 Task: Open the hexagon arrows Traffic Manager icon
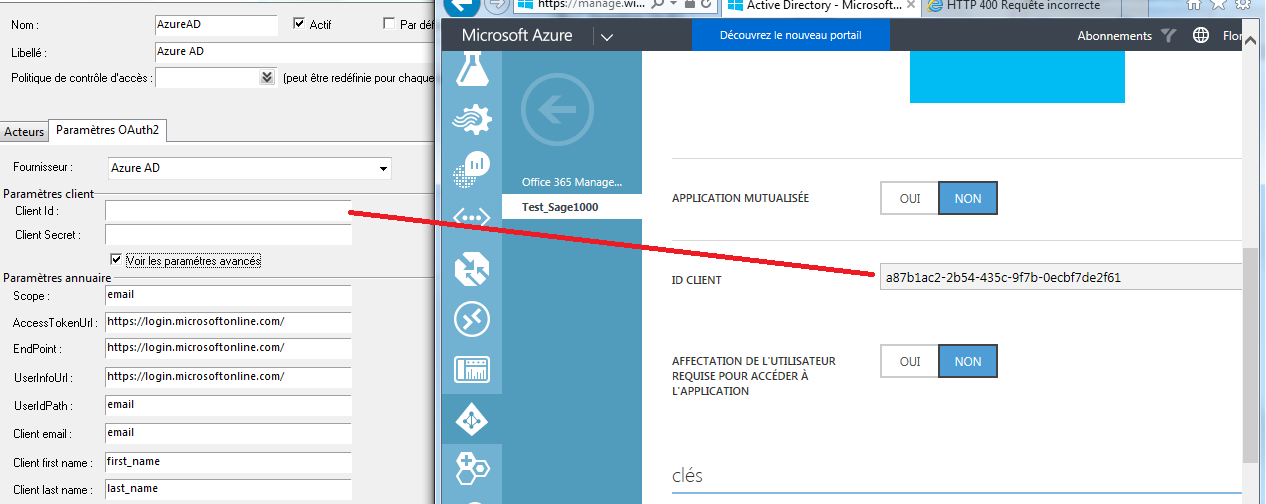coord(471,269)
